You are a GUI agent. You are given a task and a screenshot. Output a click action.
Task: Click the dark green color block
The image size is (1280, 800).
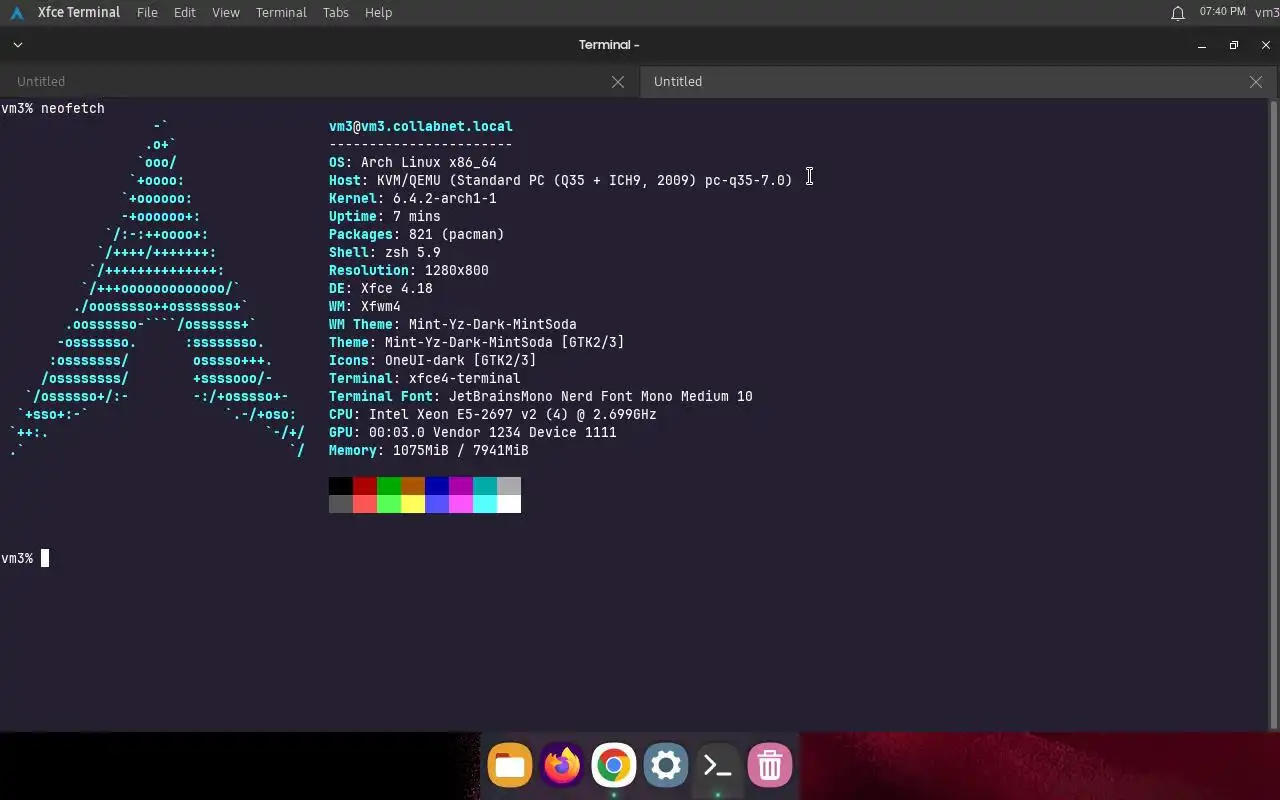point(389,486)
